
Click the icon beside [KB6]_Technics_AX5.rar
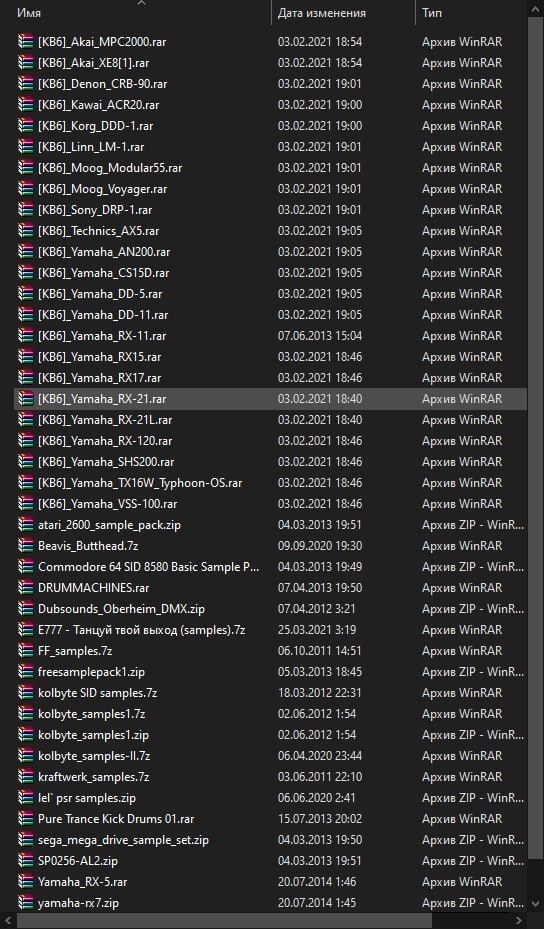[25, 230]
